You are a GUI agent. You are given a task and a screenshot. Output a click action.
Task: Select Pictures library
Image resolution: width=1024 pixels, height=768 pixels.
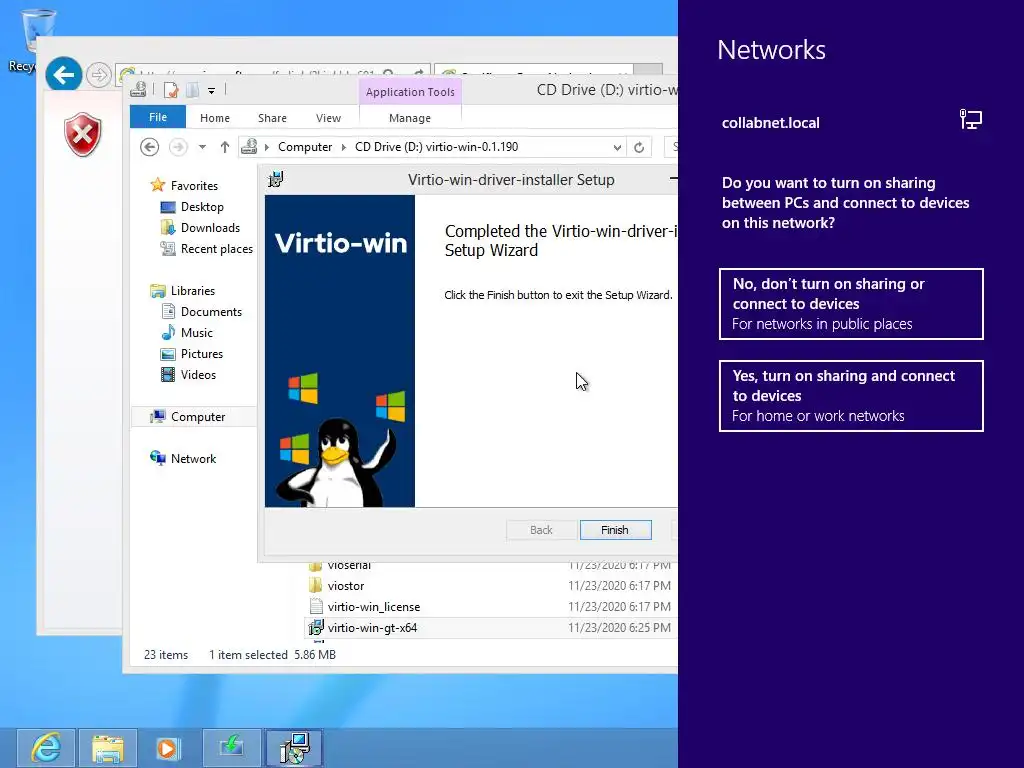(202, 353)
